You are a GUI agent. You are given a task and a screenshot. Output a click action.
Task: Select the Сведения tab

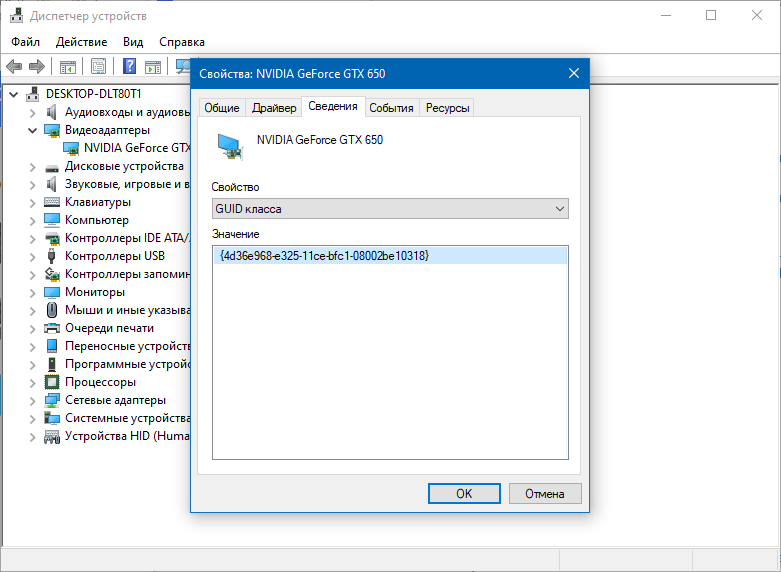pyautogui.click(x=333, y=106)
